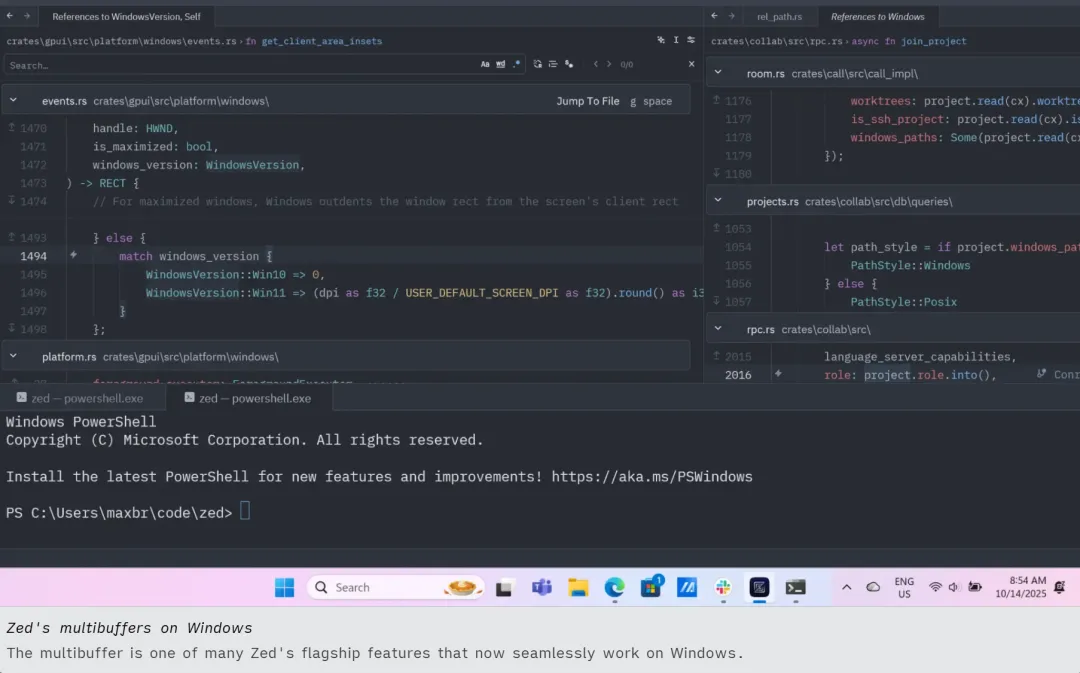Click Jump To File button

click(588, 101)
